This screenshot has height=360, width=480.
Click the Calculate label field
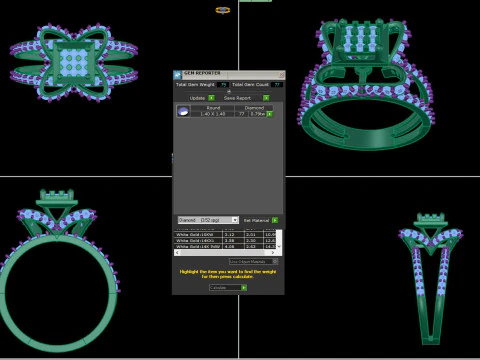click(225, 288)
